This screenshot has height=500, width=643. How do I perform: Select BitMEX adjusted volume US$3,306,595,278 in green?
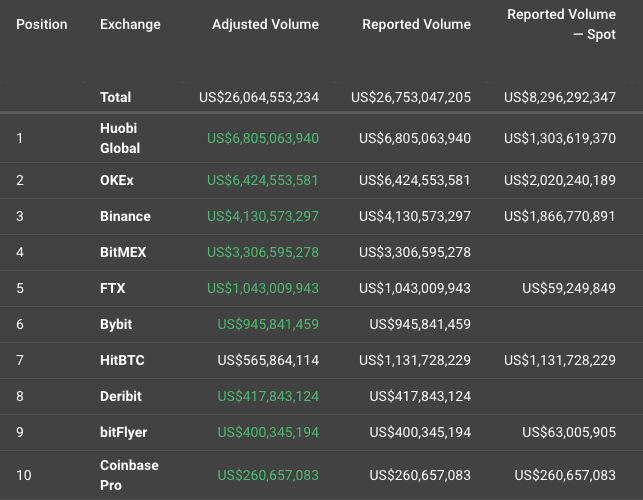pos(263,252)
